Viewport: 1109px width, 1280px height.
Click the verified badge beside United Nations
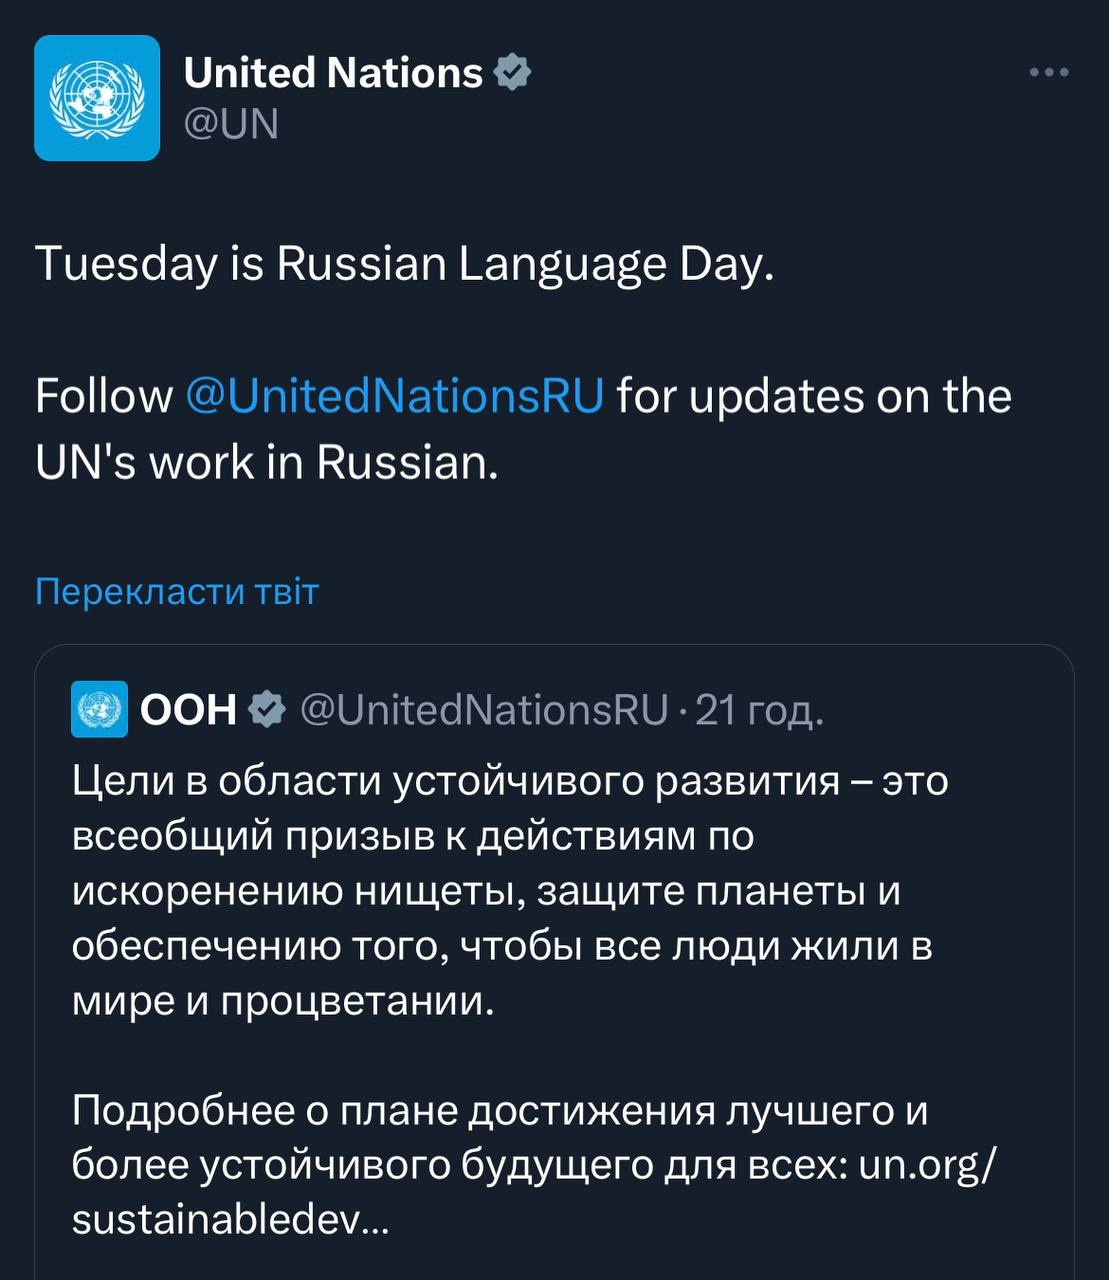point(512,73)
